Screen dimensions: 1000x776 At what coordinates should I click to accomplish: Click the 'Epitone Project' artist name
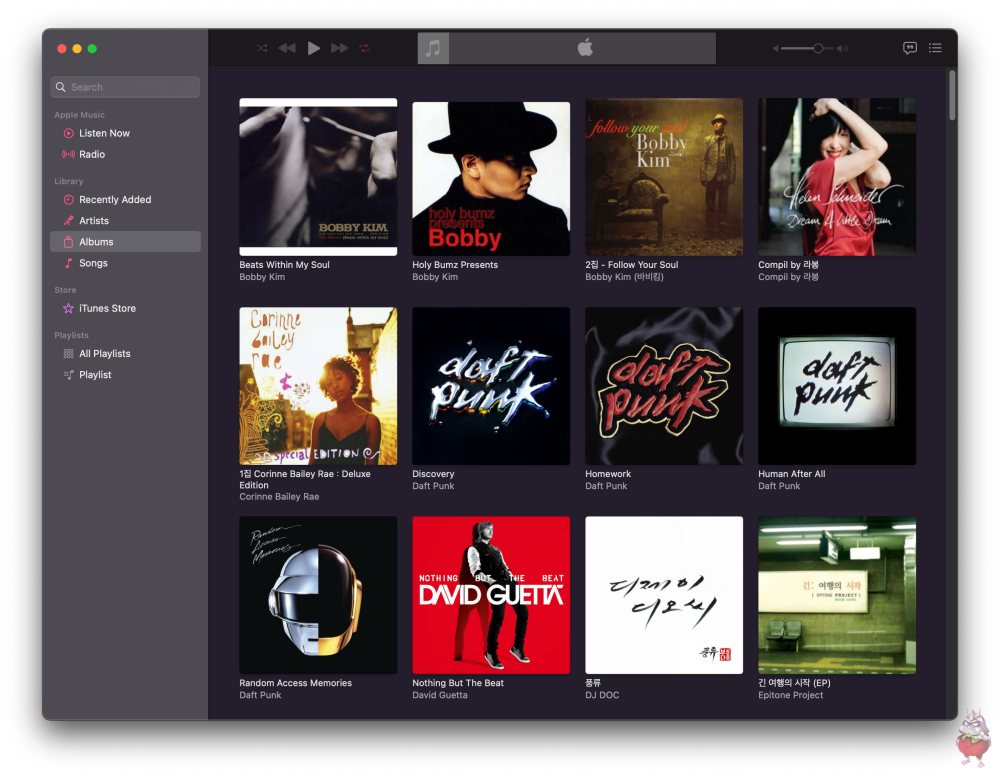pos(790,695)
